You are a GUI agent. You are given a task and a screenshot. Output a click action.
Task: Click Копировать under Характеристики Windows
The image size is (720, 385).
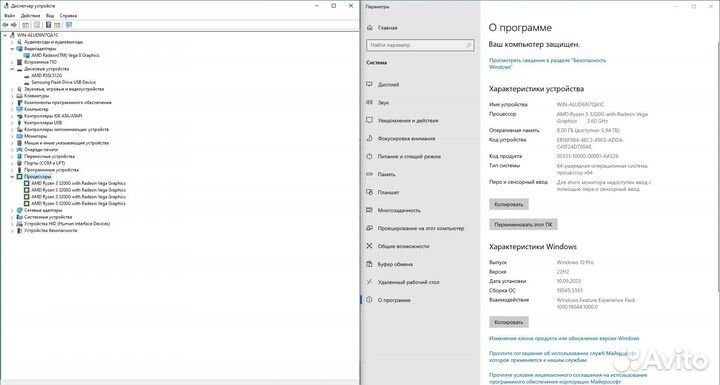click(509, 322)
